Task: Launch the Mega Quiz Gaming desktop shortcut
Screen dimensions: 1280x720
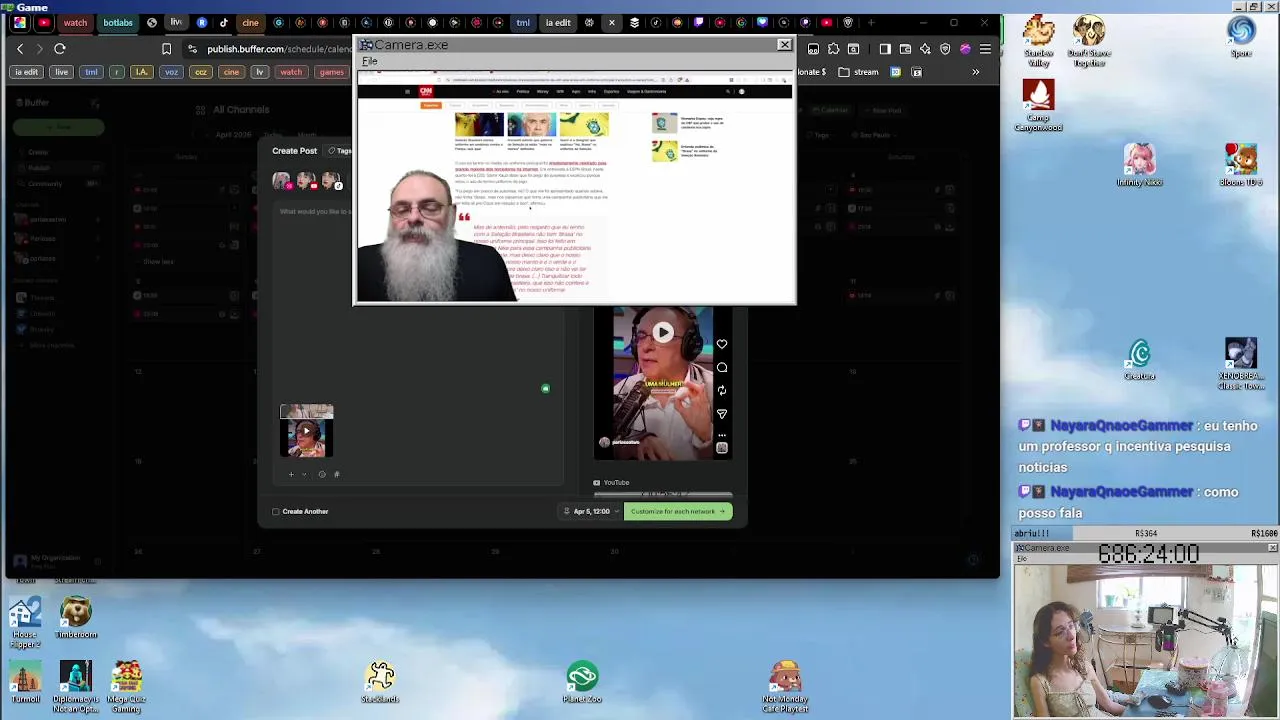Action: click(x=126, y=687)
